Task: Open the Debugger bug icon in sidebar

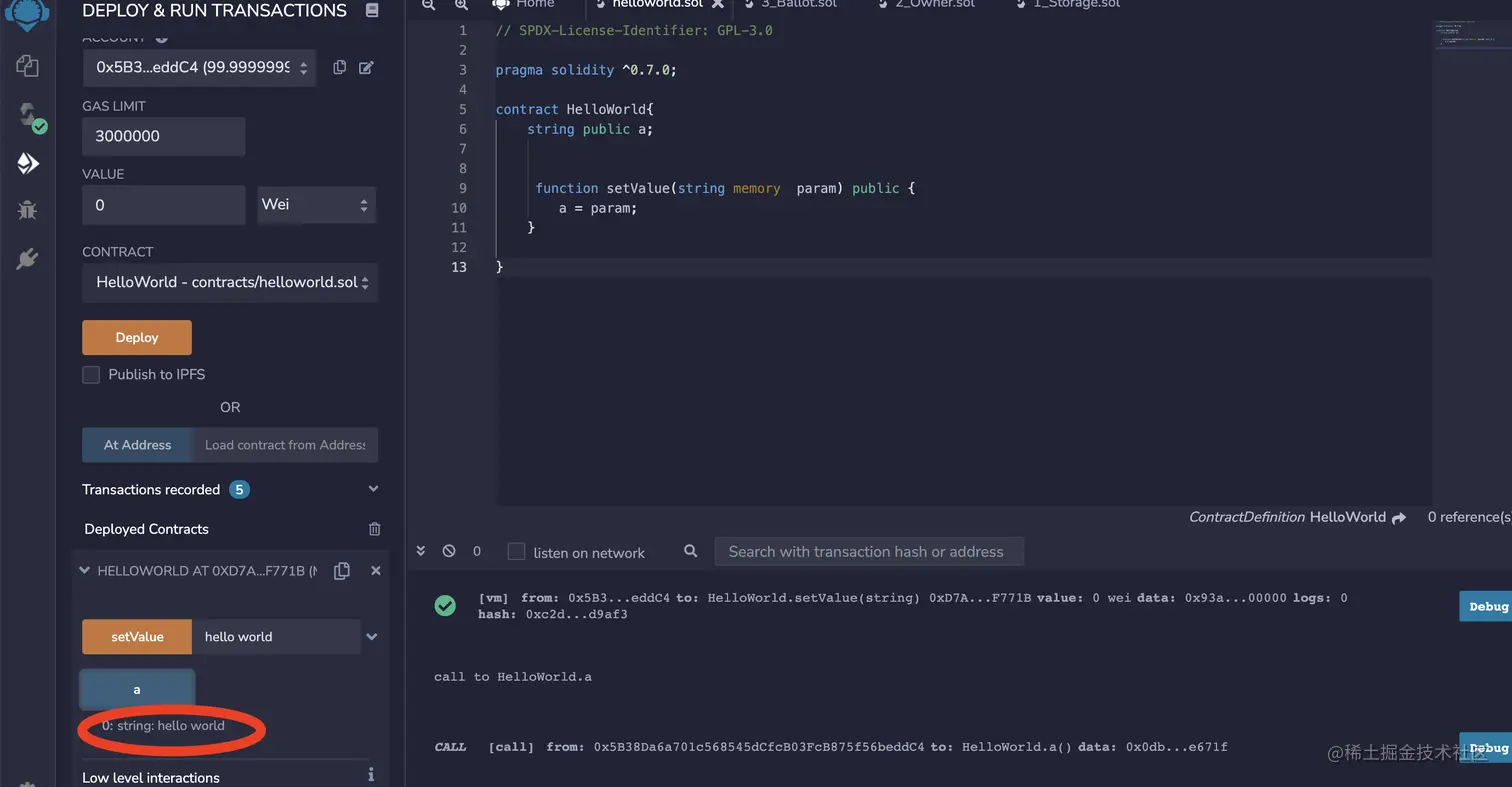Action: [27, 210]
